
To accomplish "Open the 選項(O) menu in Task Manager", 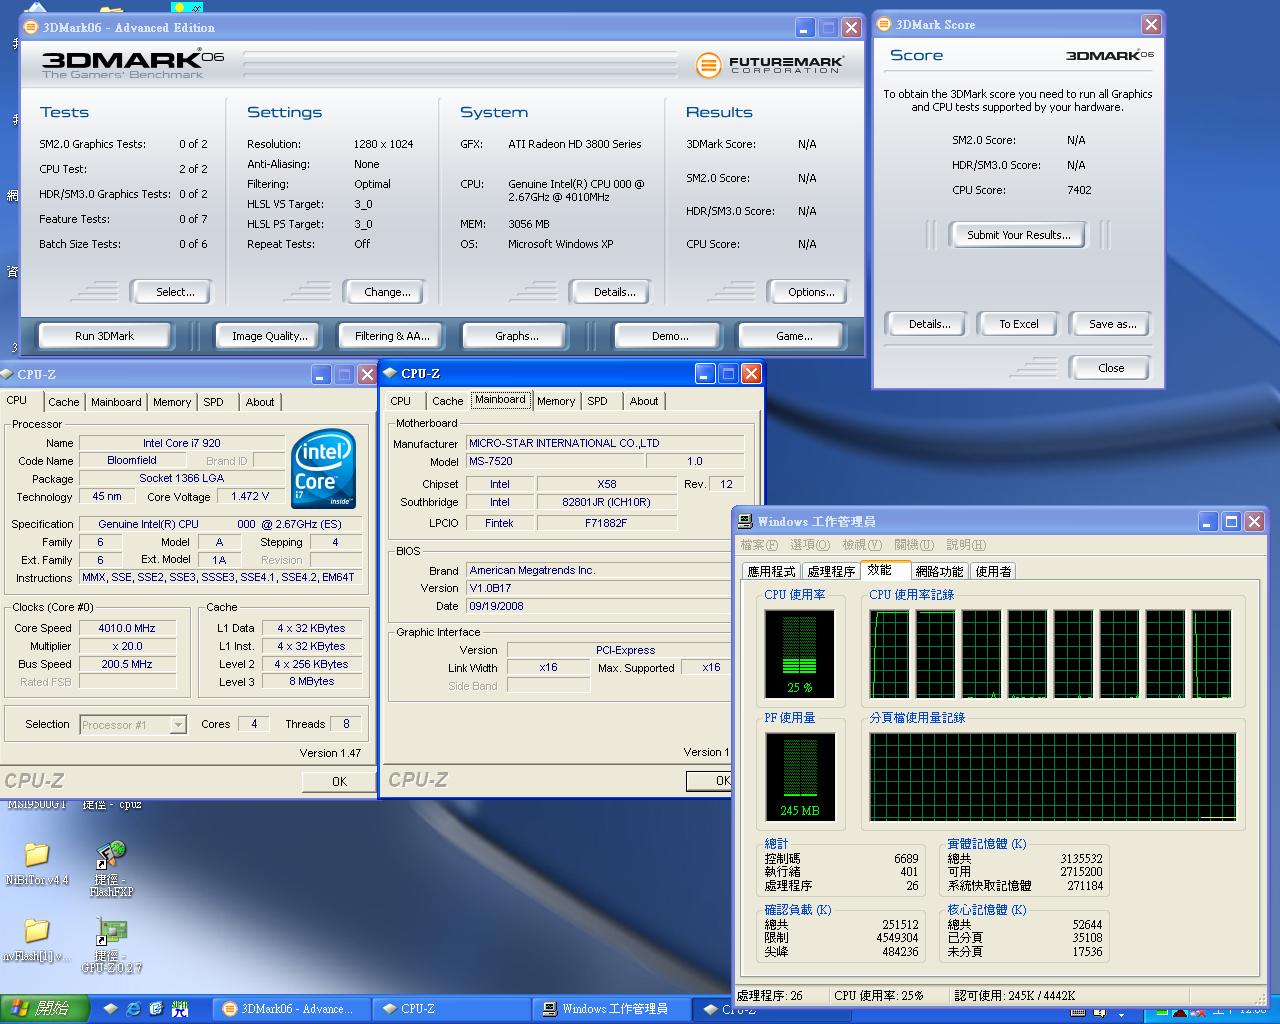I will click(x=810, y=545).
